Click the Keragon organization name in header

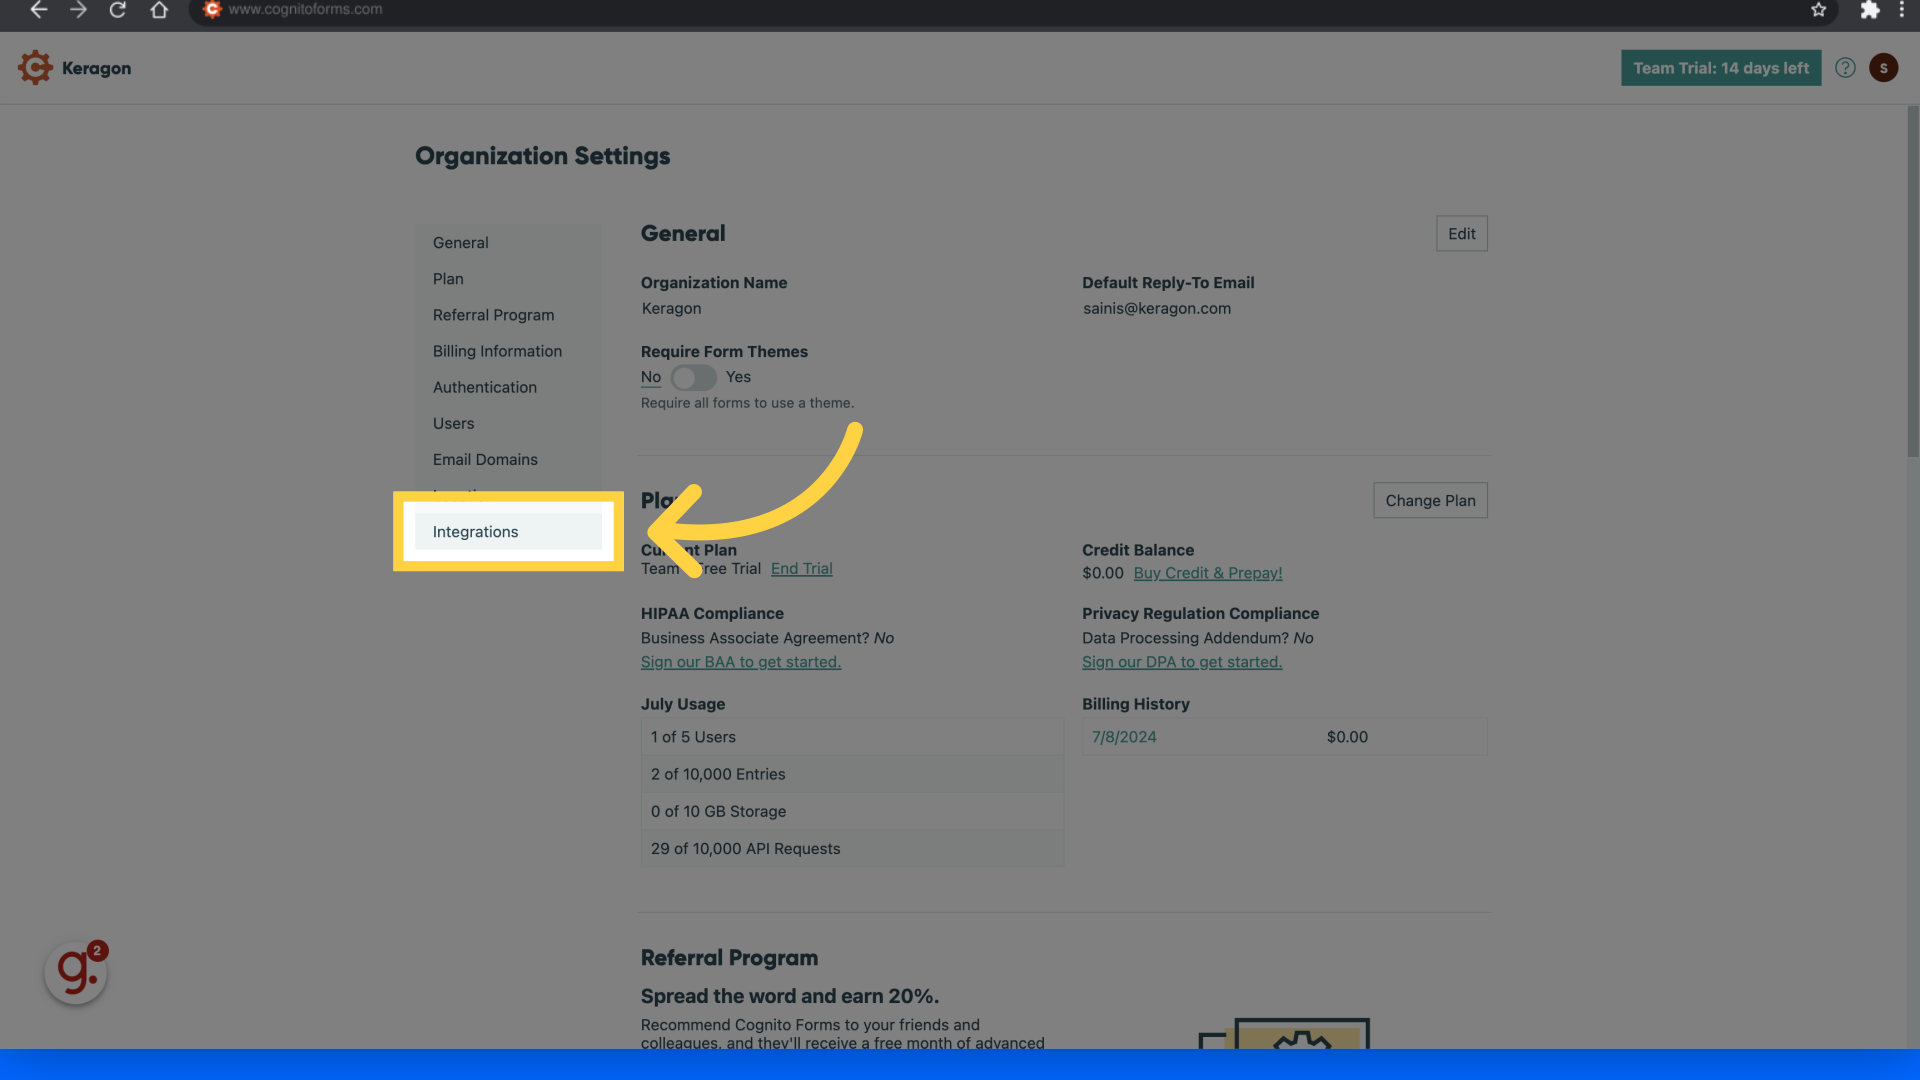(x=96, y=68)
